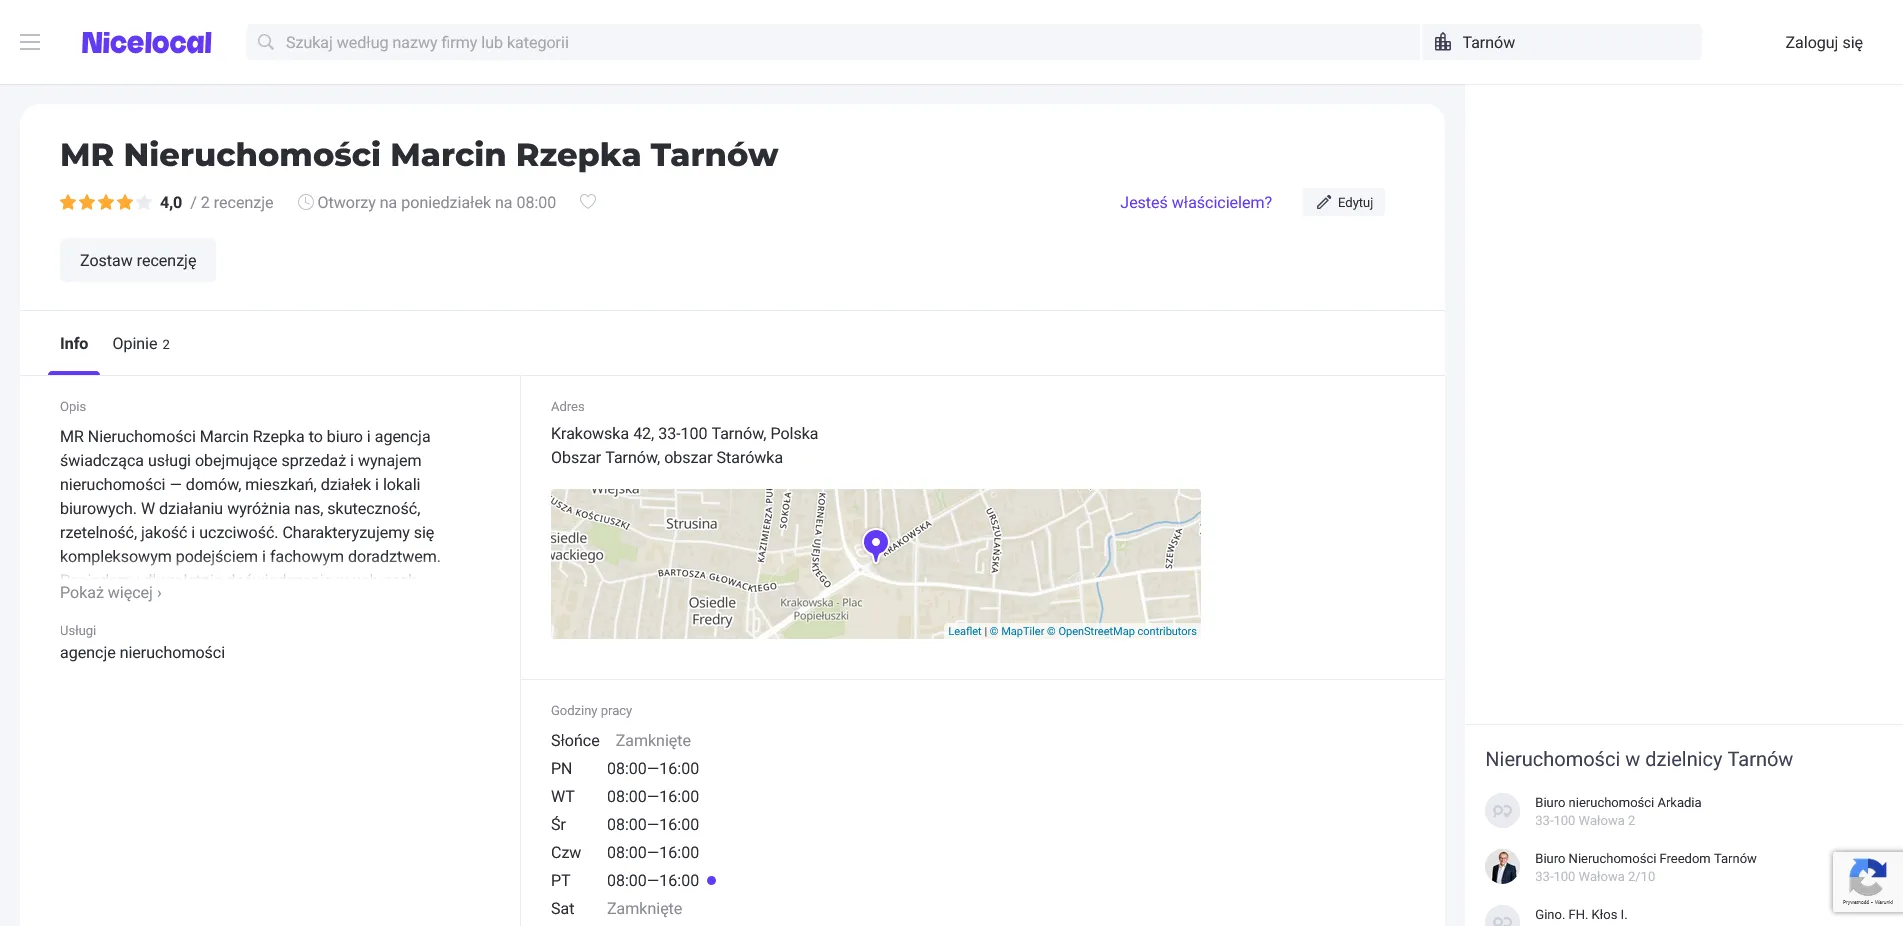The image size is (1903, 926).
Task: Click the reCAPTCHA badge
Action: (x=1867, y=881)
